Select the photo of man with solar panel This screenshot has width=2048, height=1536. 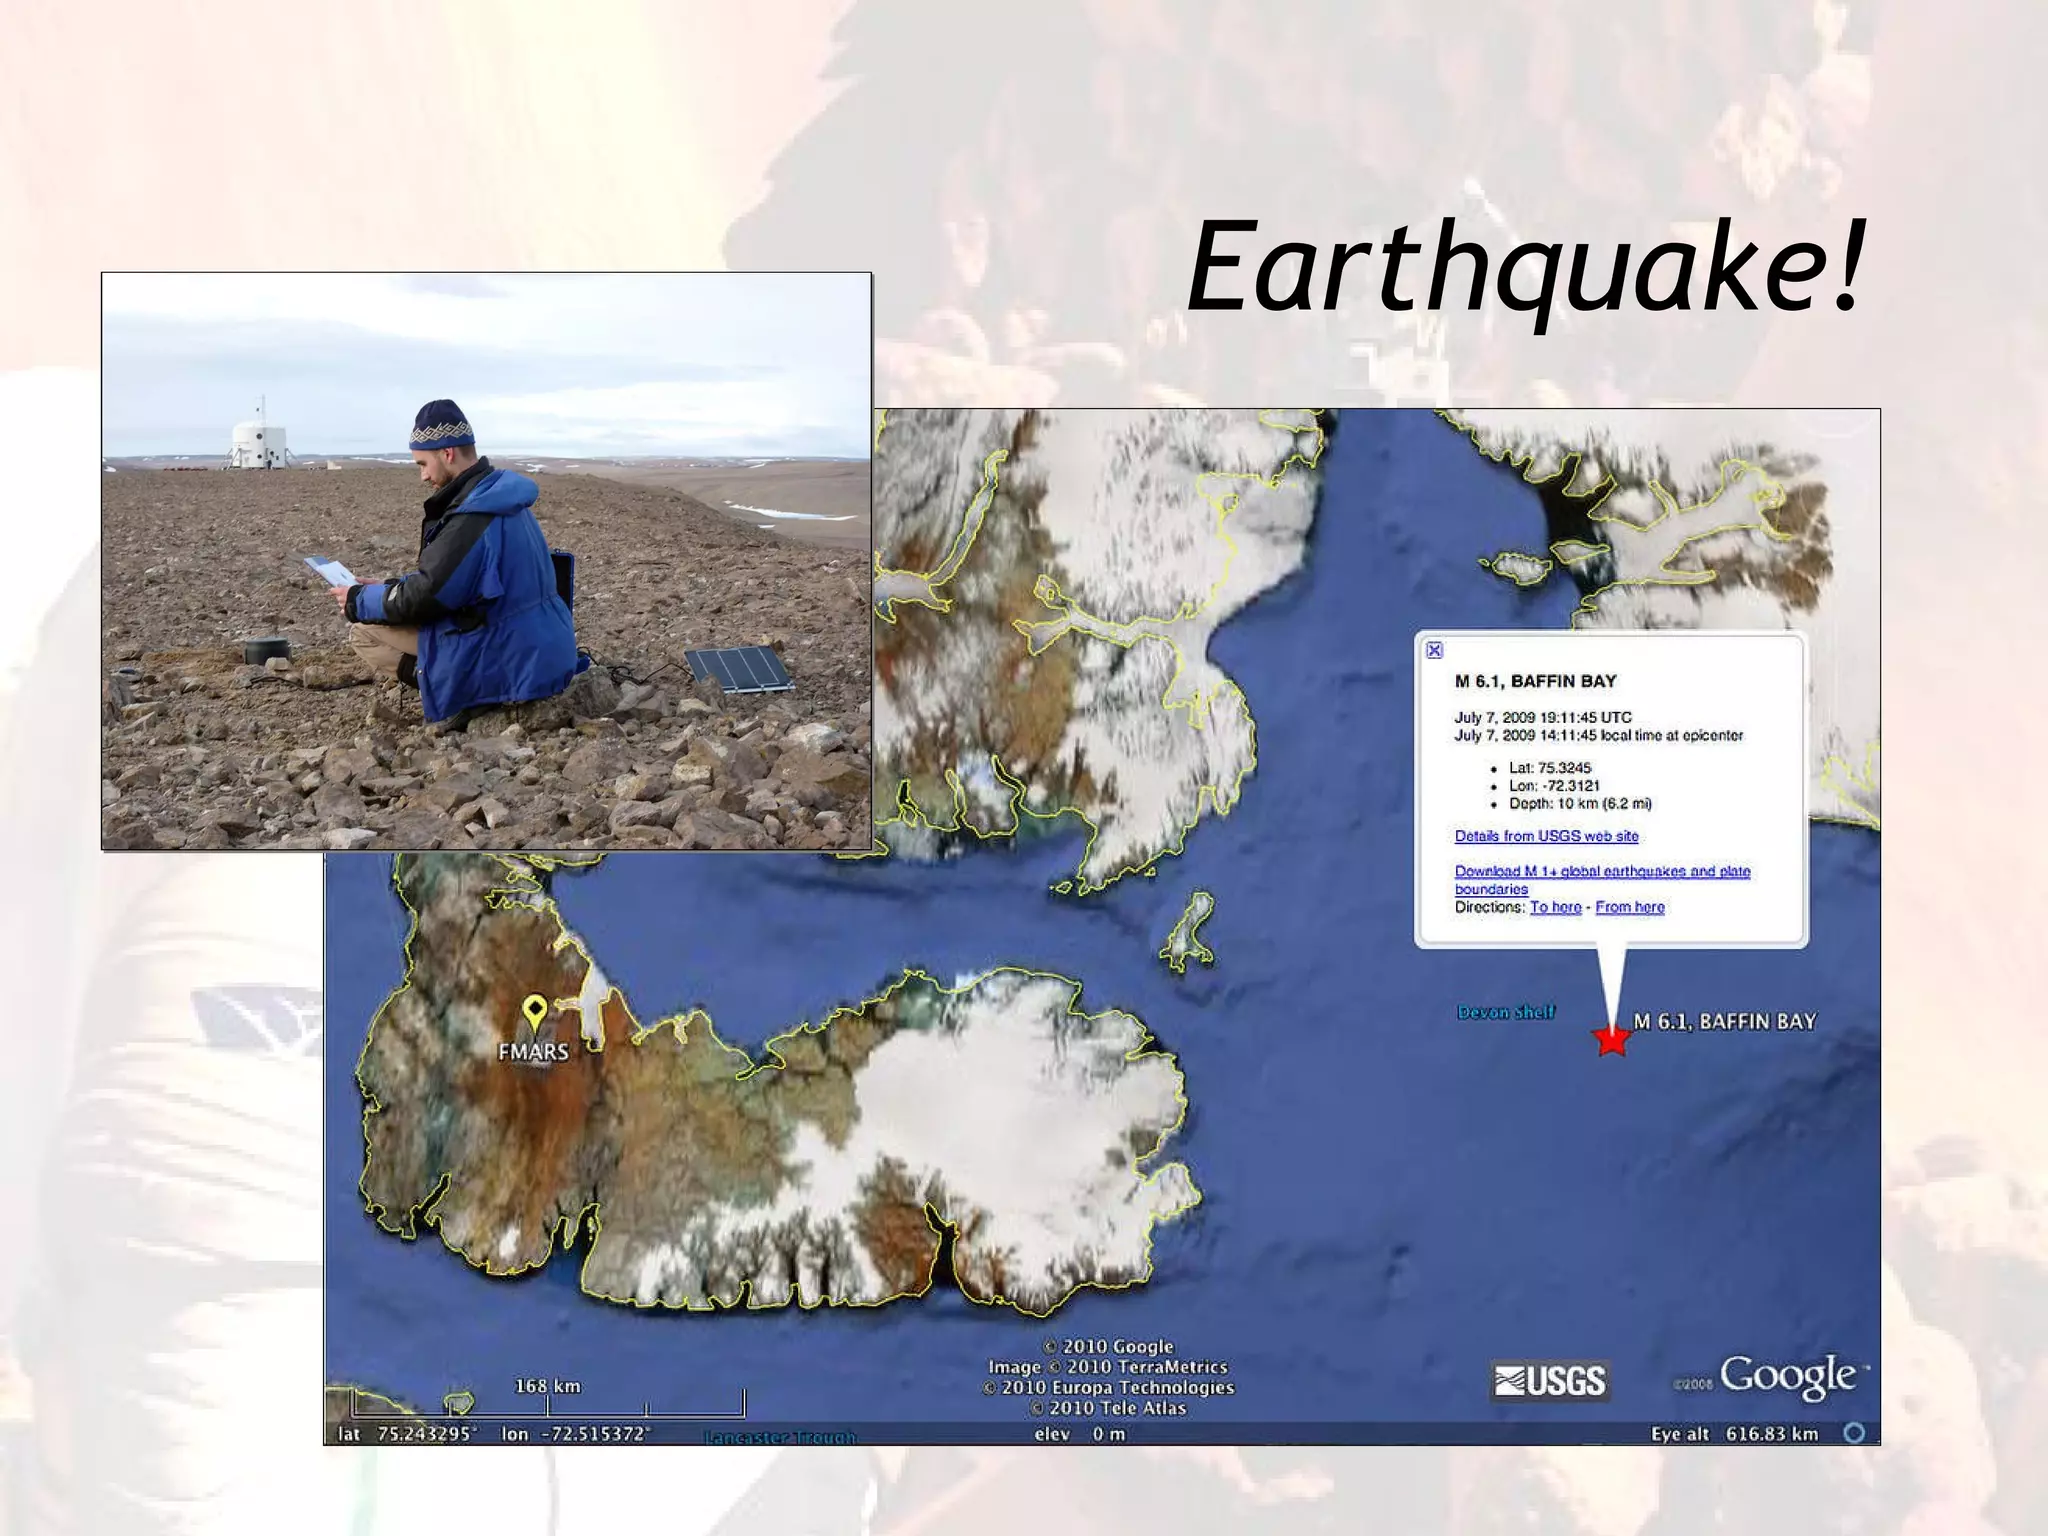[x=486, y=561]
